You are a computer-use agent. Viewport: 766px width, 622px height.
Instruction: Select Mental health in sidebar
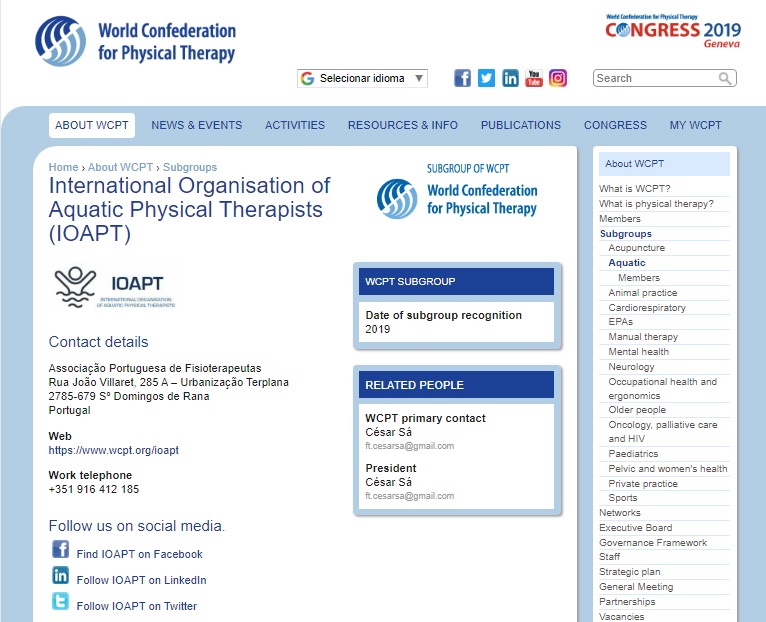tap(638, 352)
